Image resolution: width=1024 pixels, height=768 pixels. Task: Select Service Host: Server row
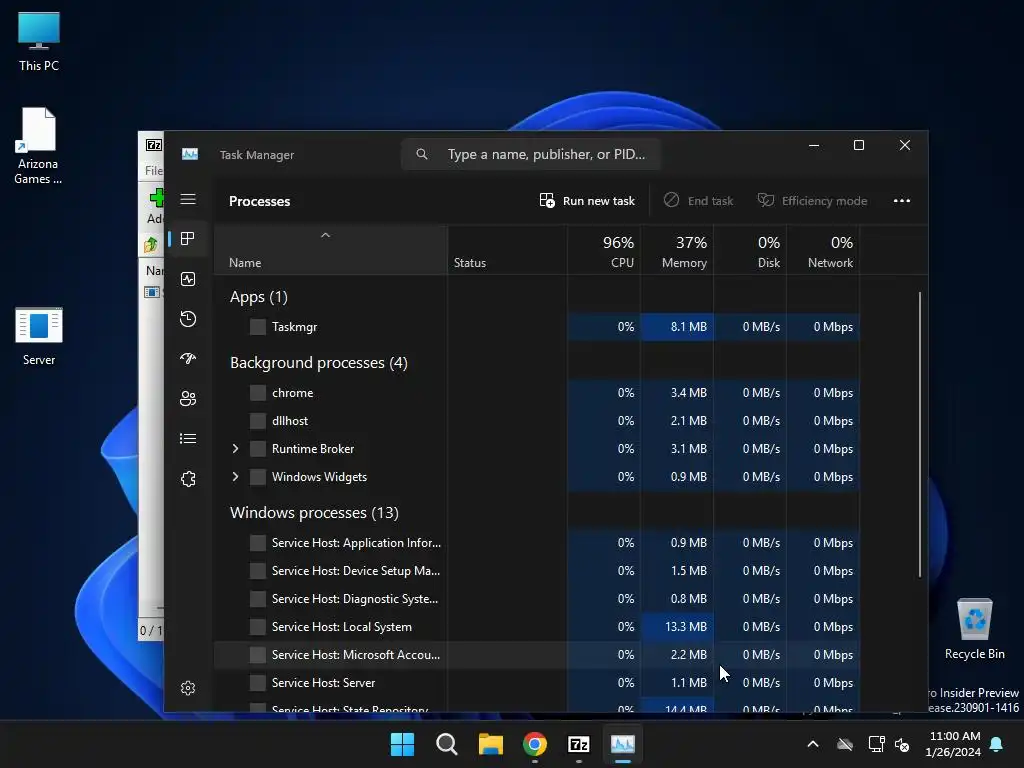537,683
